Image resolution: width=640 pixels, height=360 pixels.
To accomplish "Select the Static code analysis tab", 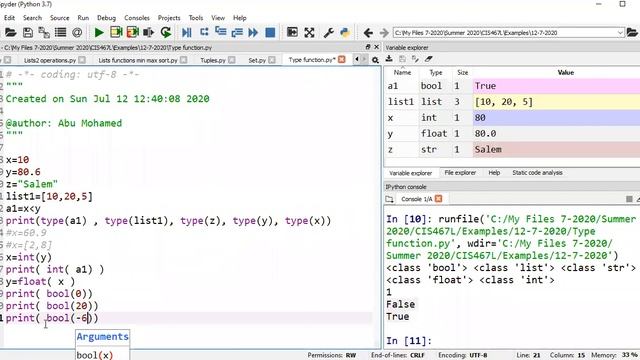I will (x=537, y=173).
